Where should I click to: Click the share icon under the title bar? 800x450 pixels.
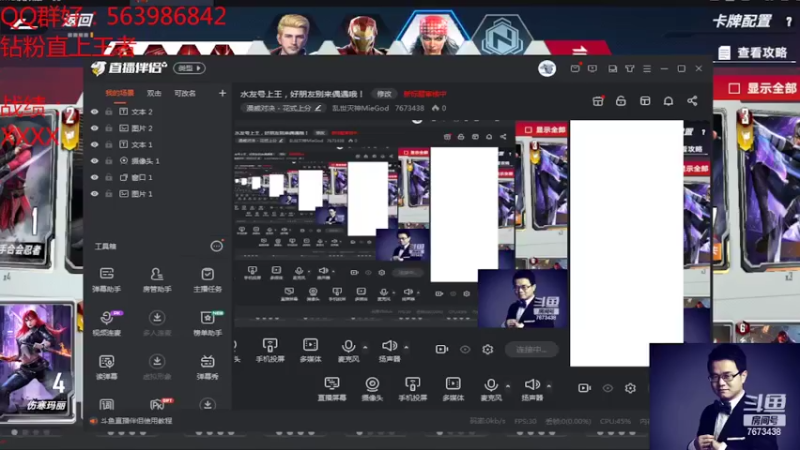click(692, 101)
